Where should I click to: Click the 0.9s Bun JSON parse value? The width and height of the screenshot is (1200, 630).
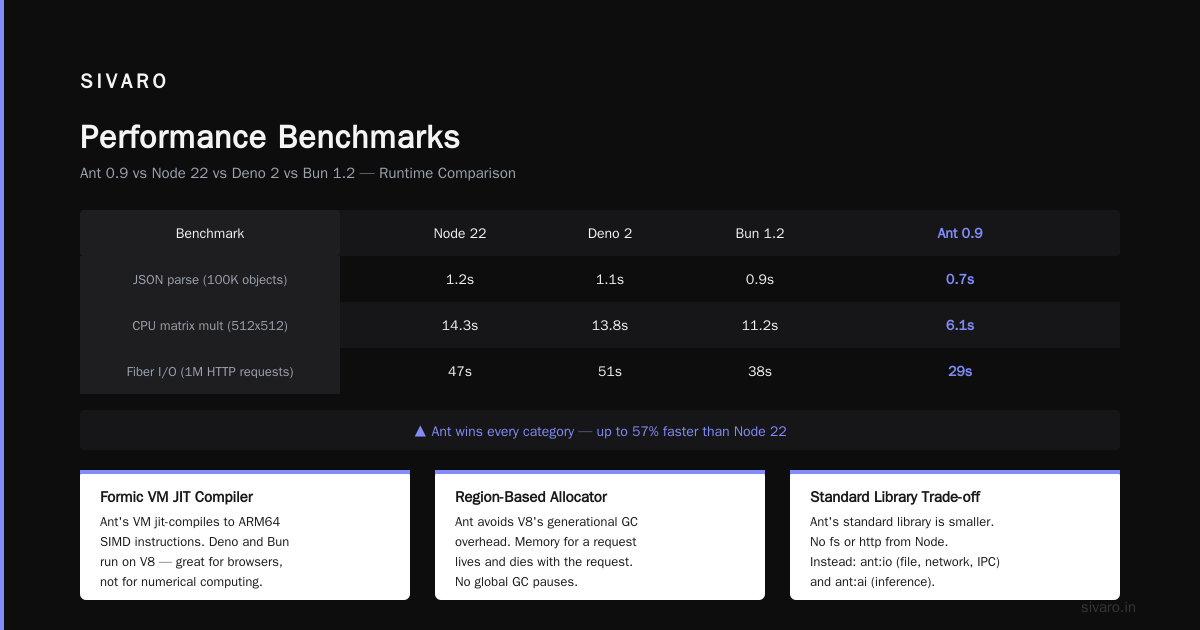point(760,279)
